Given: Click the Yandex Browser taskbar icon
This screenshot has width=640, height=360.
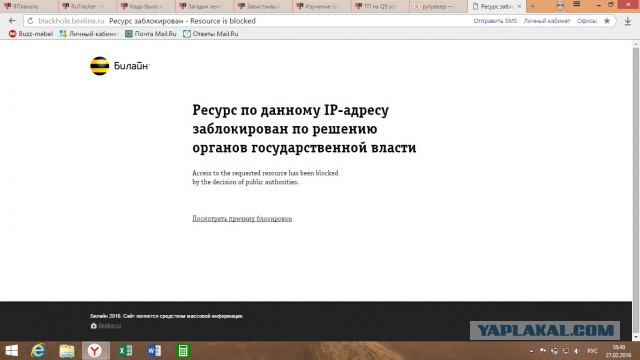Looking at the screenshot, I should point(95,351).
